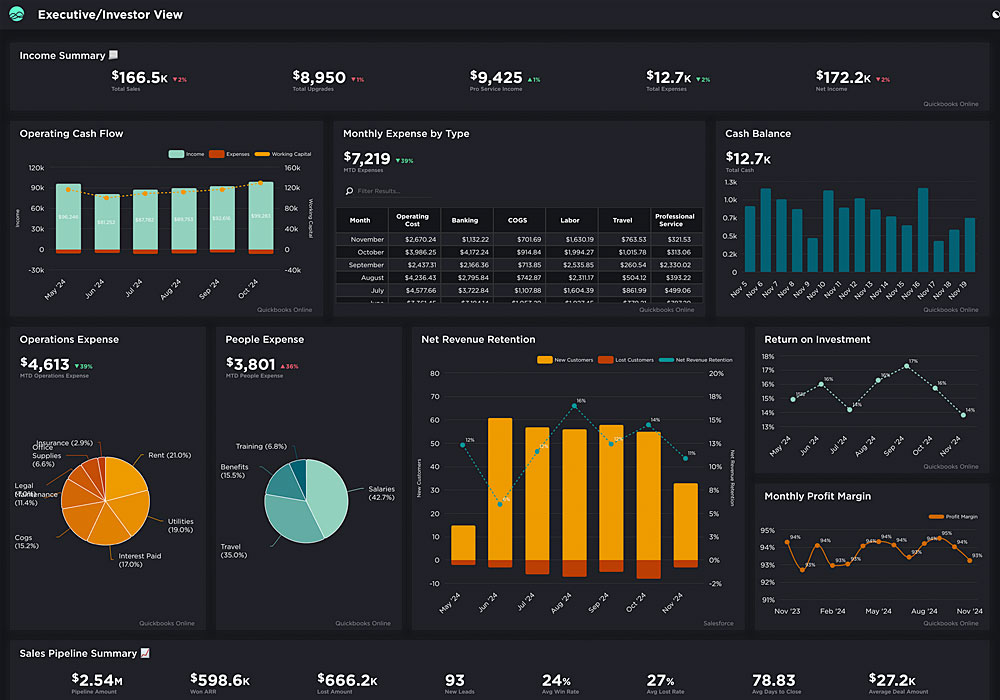This screenshot has width=1000, height=700.
Task: Click the note icon beside Income Summary
Action: click(114, 56)
